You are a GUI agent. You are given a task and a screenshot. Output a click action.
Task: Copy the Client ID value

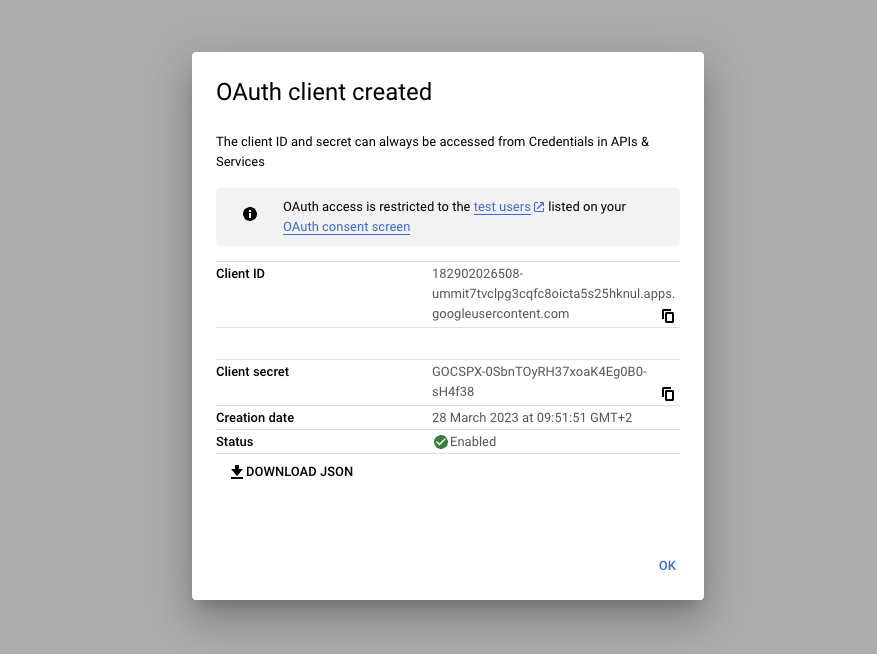point(668,315)
